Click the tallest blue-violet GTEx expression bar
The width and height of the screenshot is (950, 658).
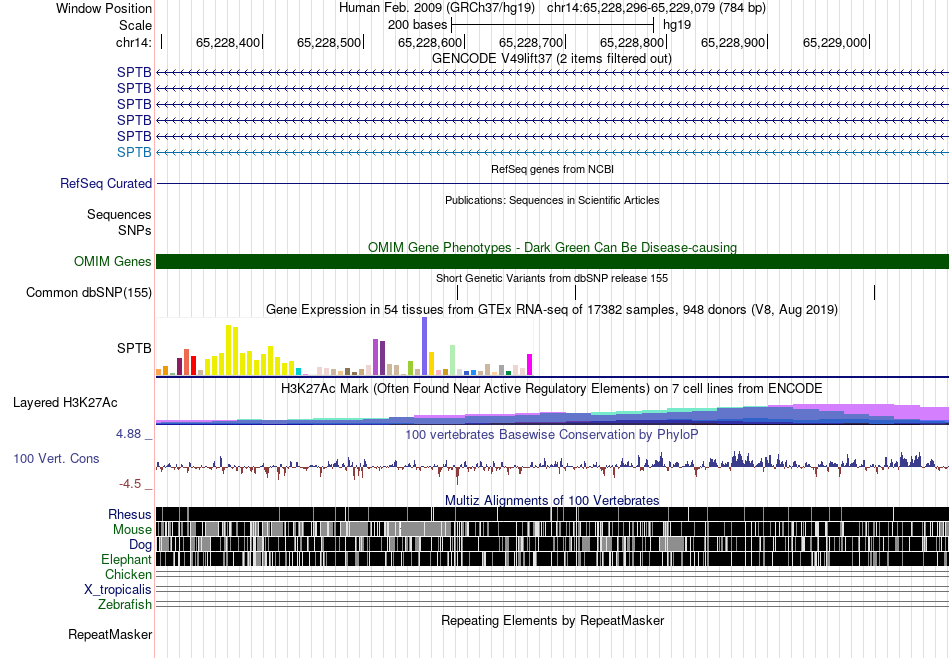[425, 346]
